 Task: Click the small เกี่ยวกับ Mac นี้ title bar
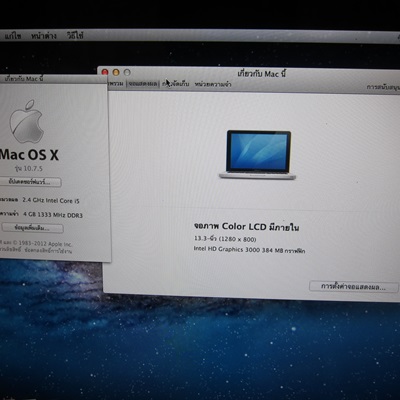coord(53,79)
